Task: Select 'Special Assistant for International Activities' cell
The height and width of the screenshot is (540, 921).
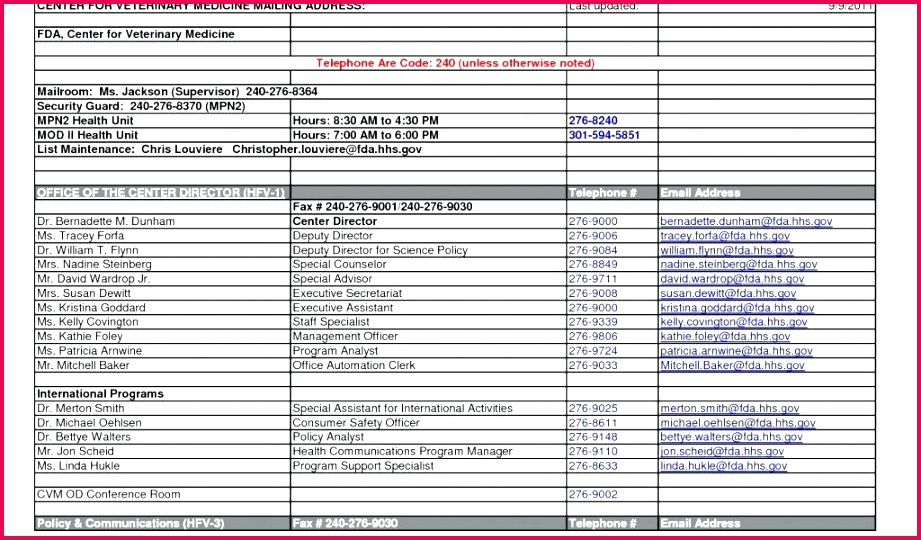Action: click(428, 408)
